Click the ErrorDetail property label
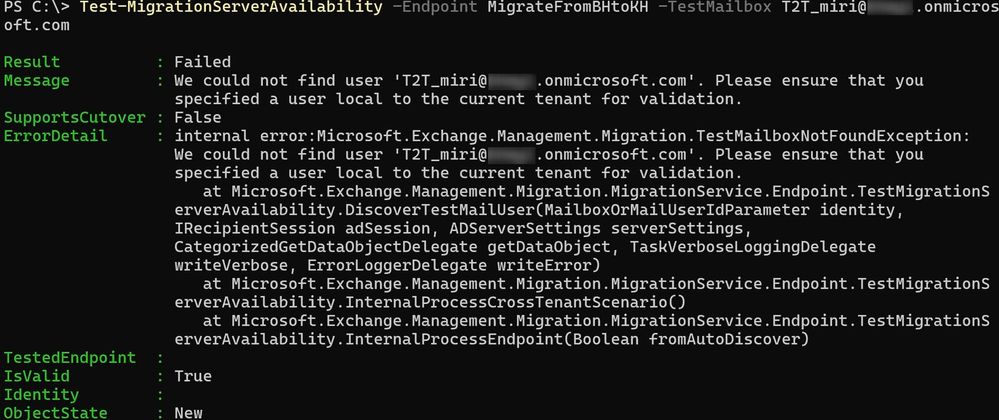 click(55, 136)
